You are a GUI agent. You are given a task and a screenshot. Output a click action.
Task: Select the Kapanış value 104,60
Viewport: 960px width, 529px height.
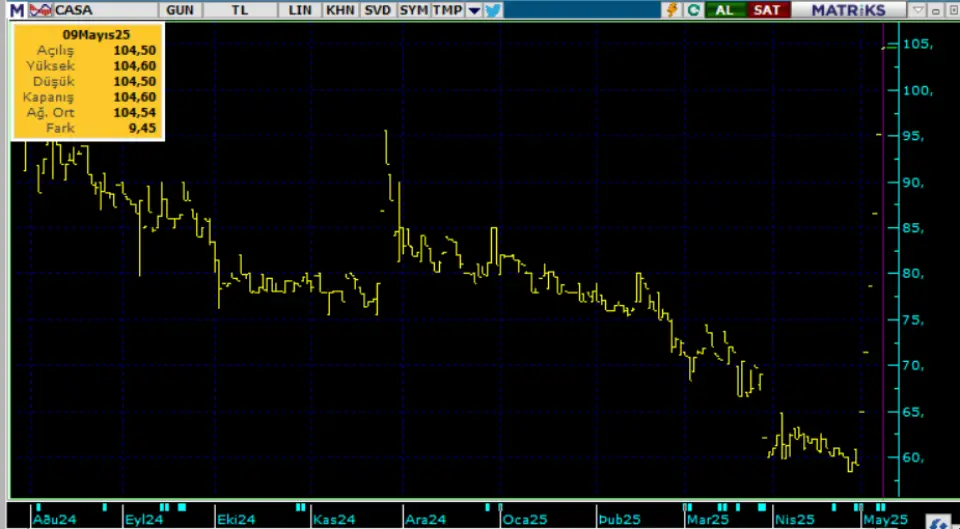[135, 97]
